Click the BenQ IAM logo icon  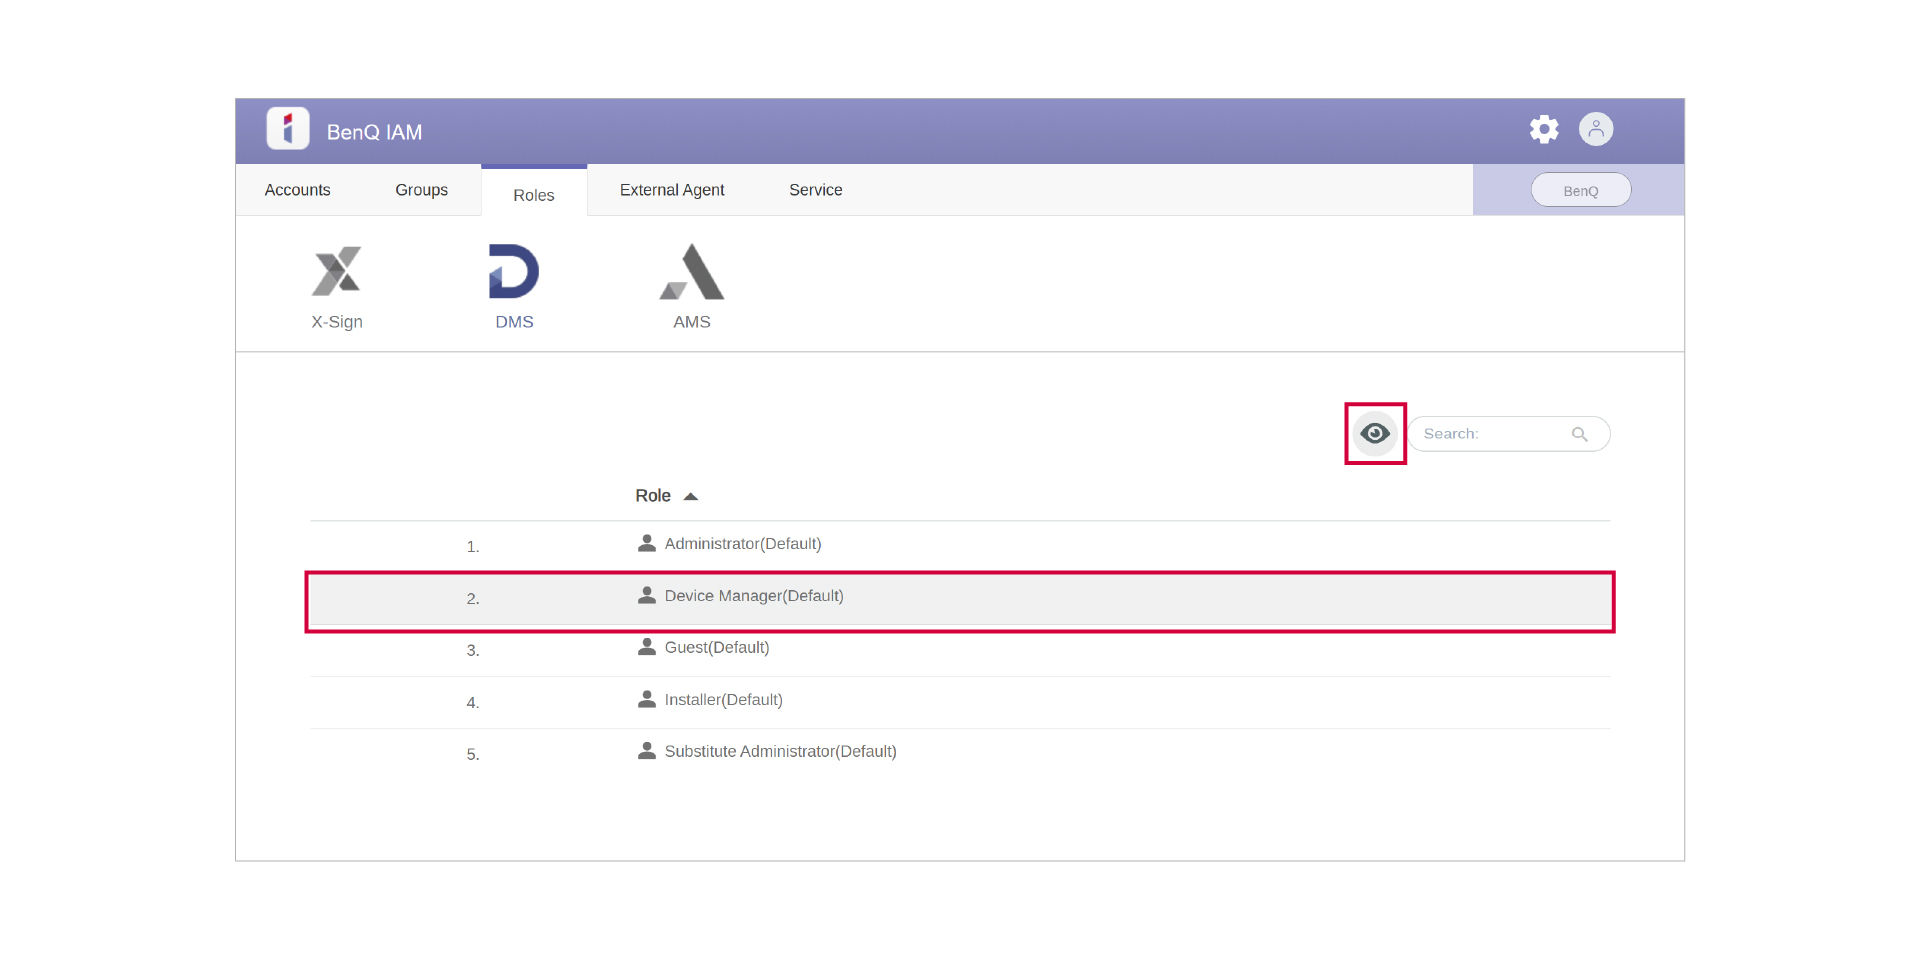288,129
